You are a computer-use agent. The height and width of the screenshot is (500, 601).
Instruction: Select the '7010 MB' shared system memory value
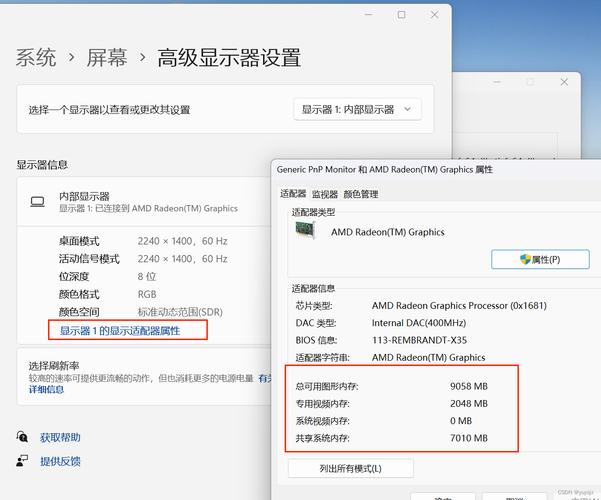click(469, 438)
